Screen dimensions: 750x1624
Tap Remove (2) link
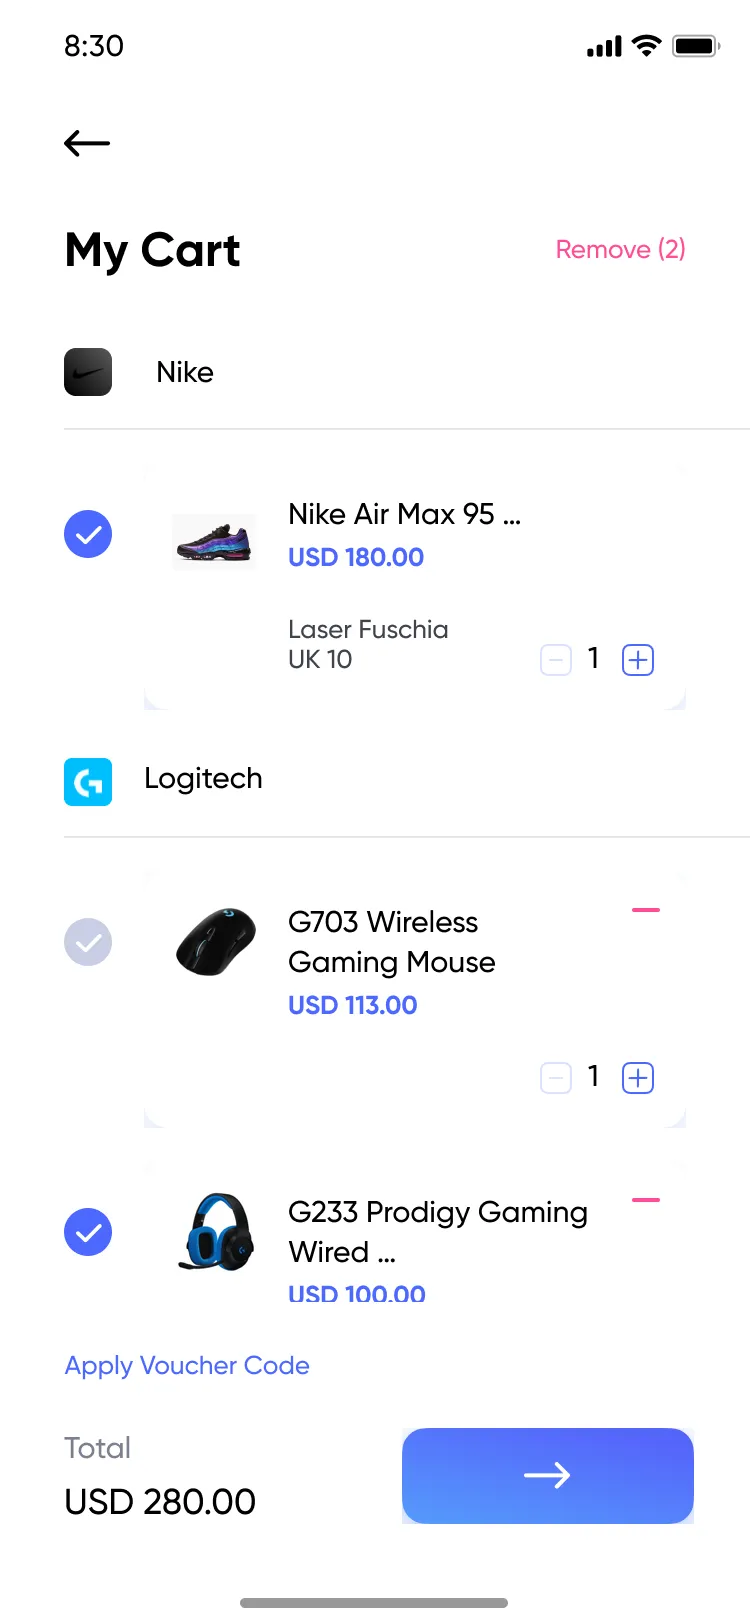tap(620, 250)
